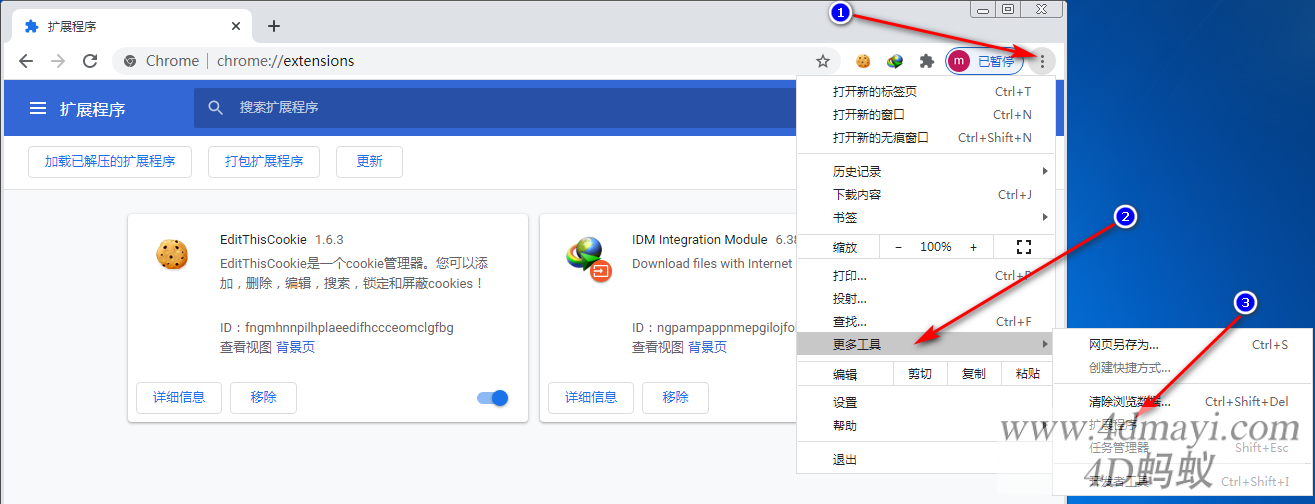1315x504 pixels.
Task: Select 网页另存为... in the submenu
Action: [x=1183, y=344]
